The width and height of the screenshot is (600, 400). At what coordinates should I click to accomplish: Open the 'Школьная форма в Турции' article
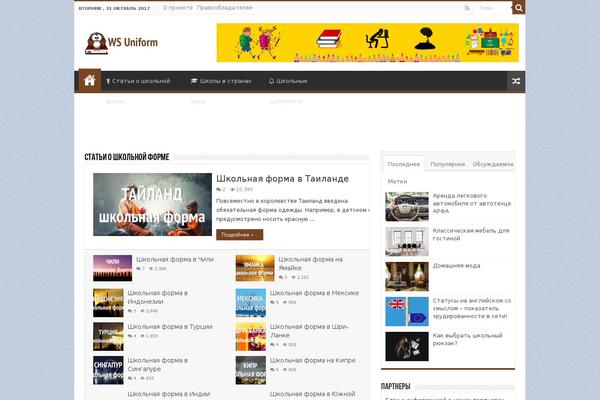(170, 327)
